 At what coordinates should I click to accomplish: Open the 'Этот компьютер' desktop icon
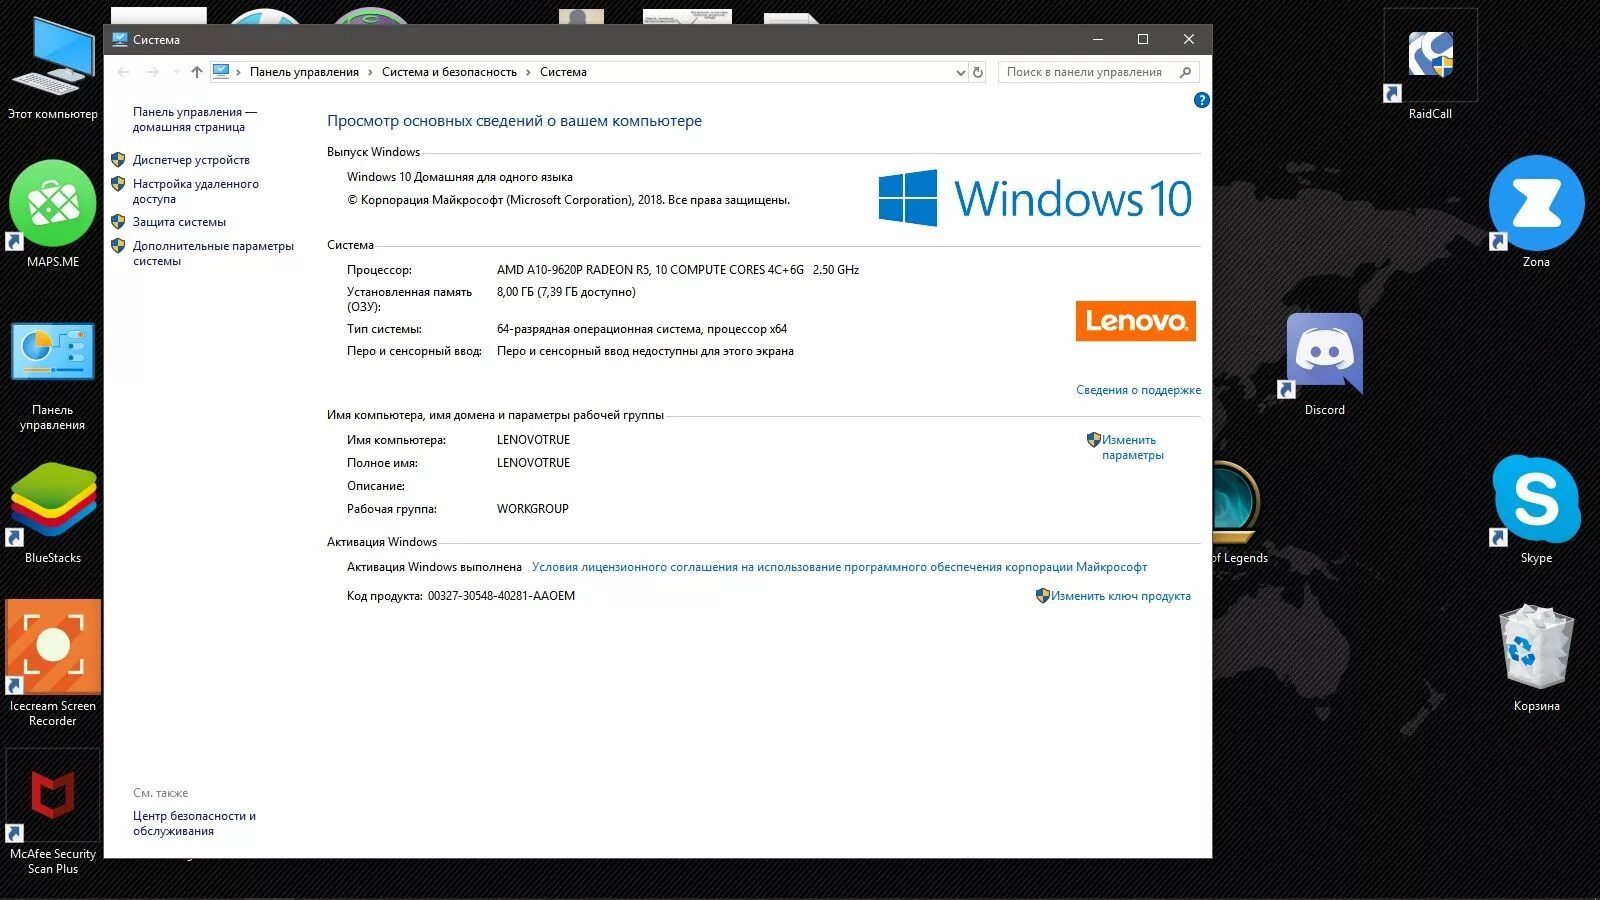tap(53, 67)
